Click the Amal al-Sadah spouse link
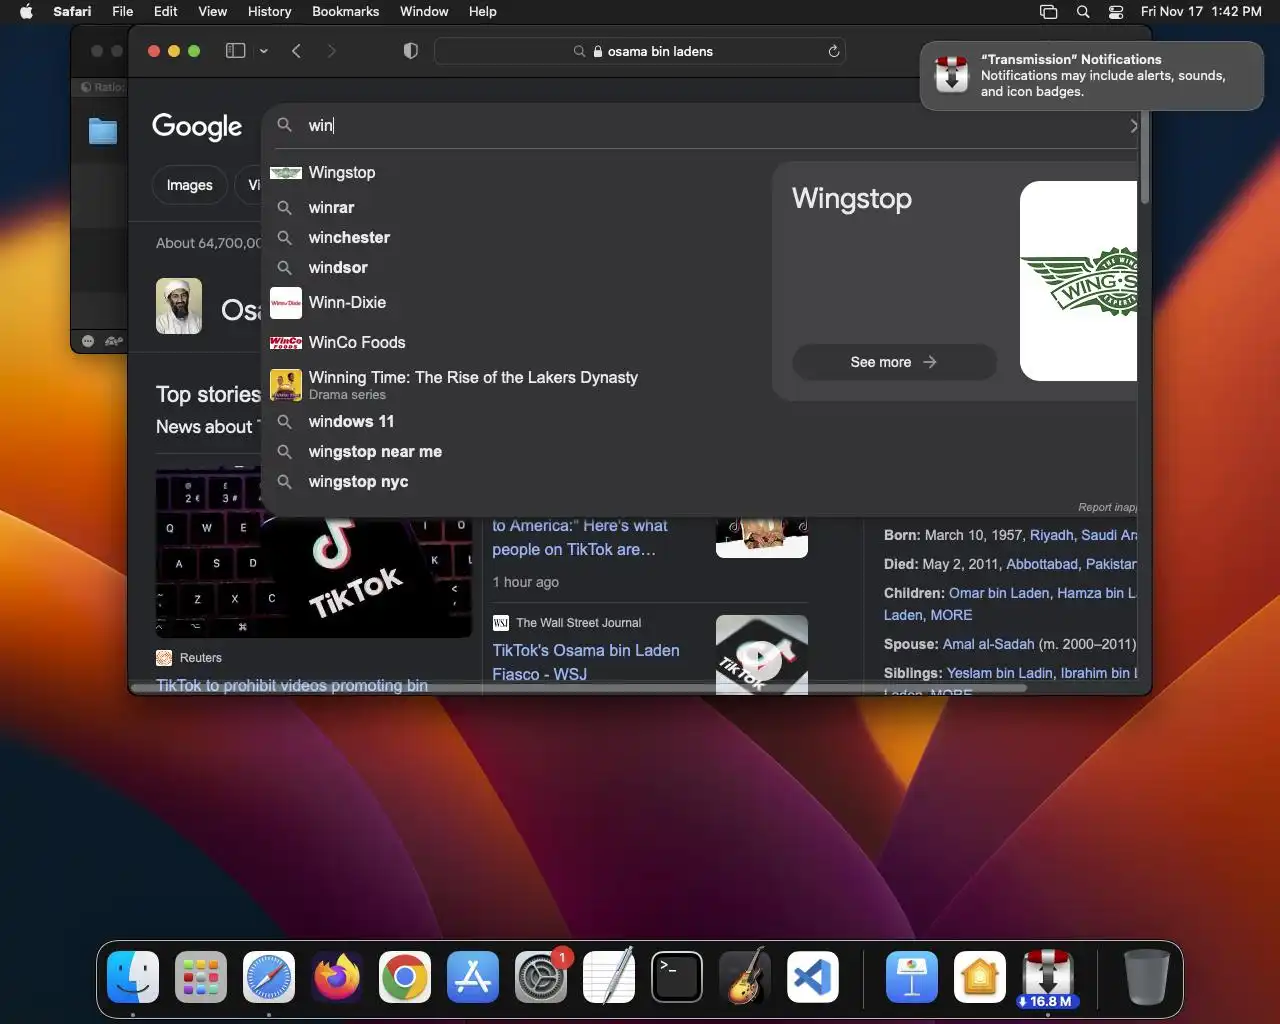The width and height of the screenshot is (1280, 1024). tap(988, 644)
